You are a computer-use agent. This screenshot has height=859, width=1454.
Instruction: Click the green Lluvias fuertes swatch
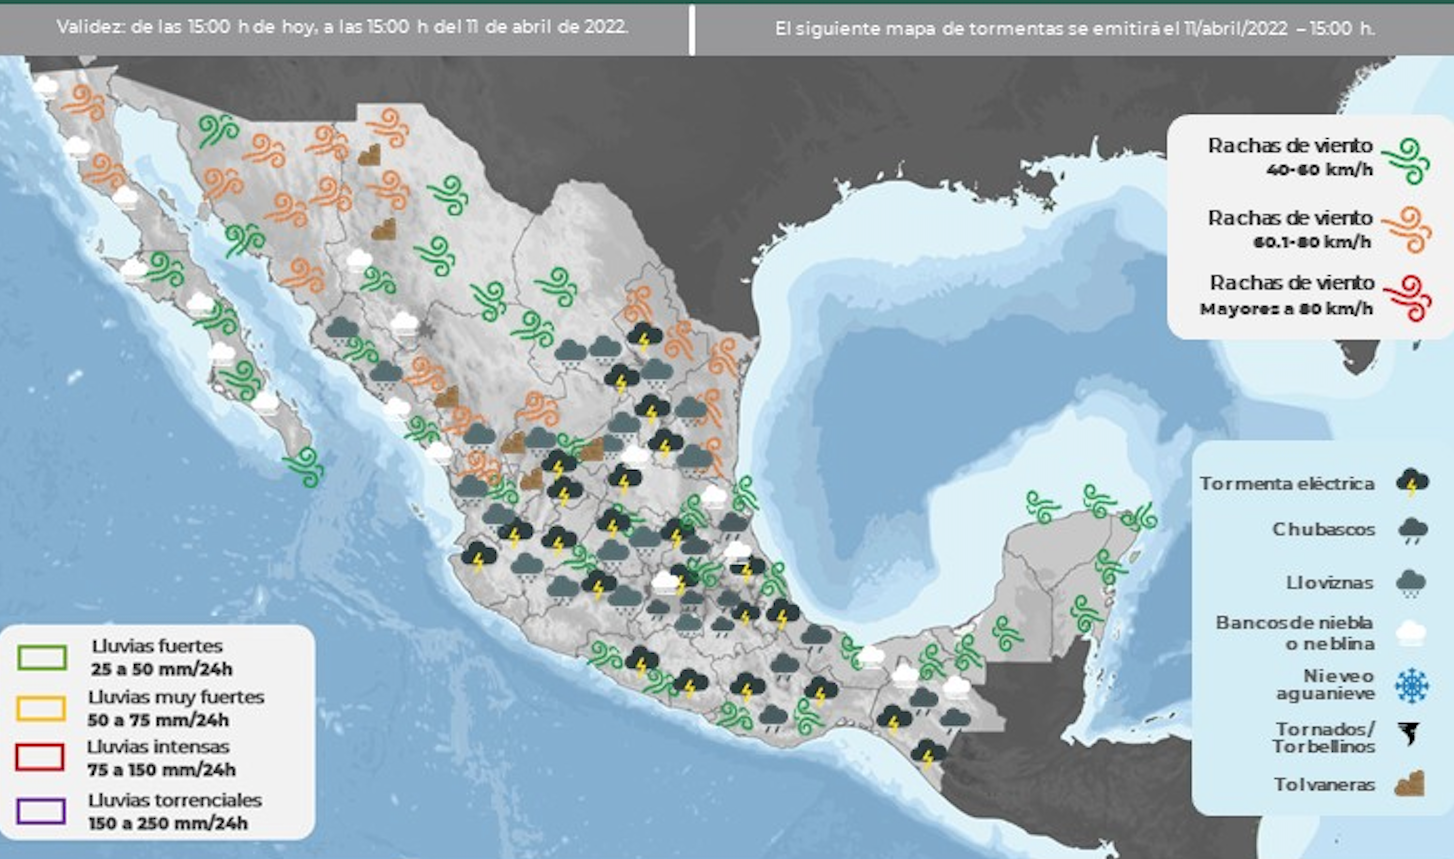pos(42,657)
